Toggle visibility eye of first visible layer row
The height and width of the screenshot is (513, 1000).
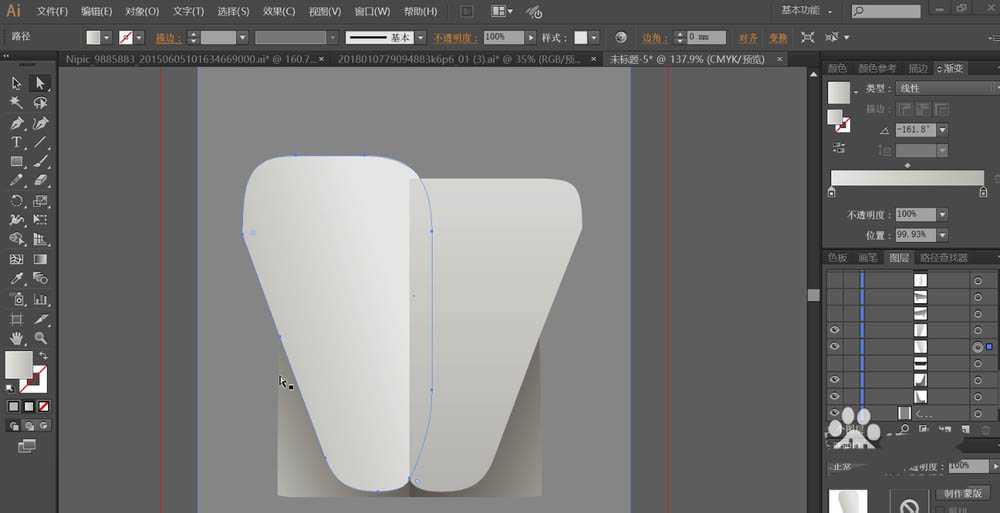834,330
